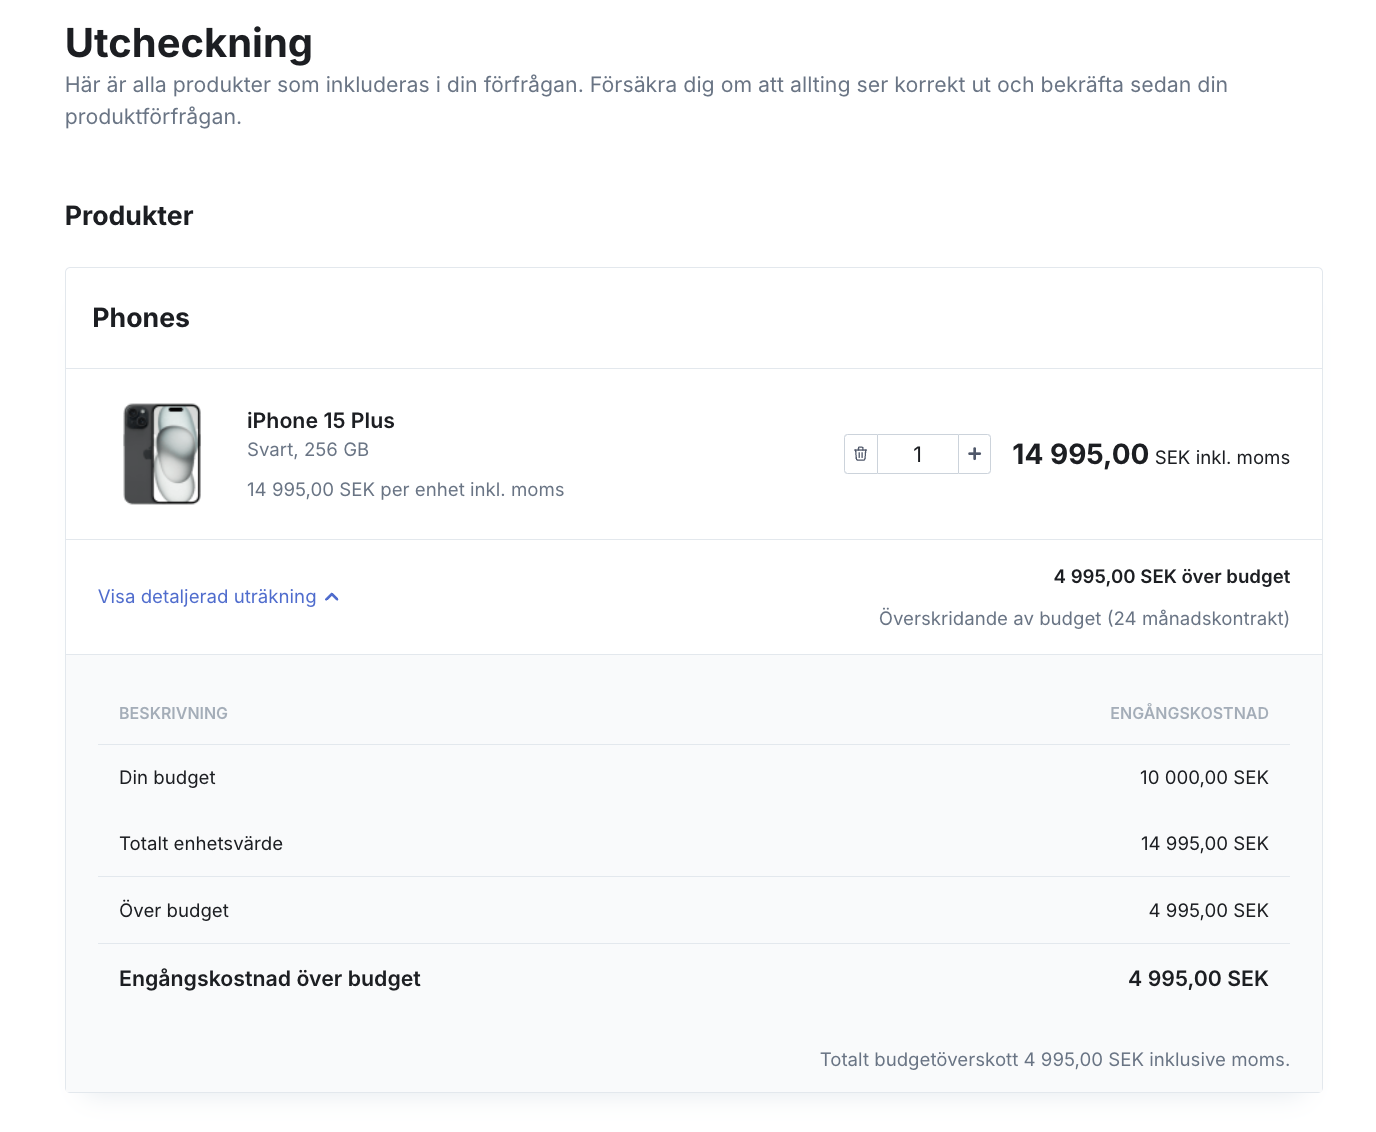This screenshot has height=1132, width=1376.
Task: Select the 'Över budget' row label
Action: coord(174,911)
